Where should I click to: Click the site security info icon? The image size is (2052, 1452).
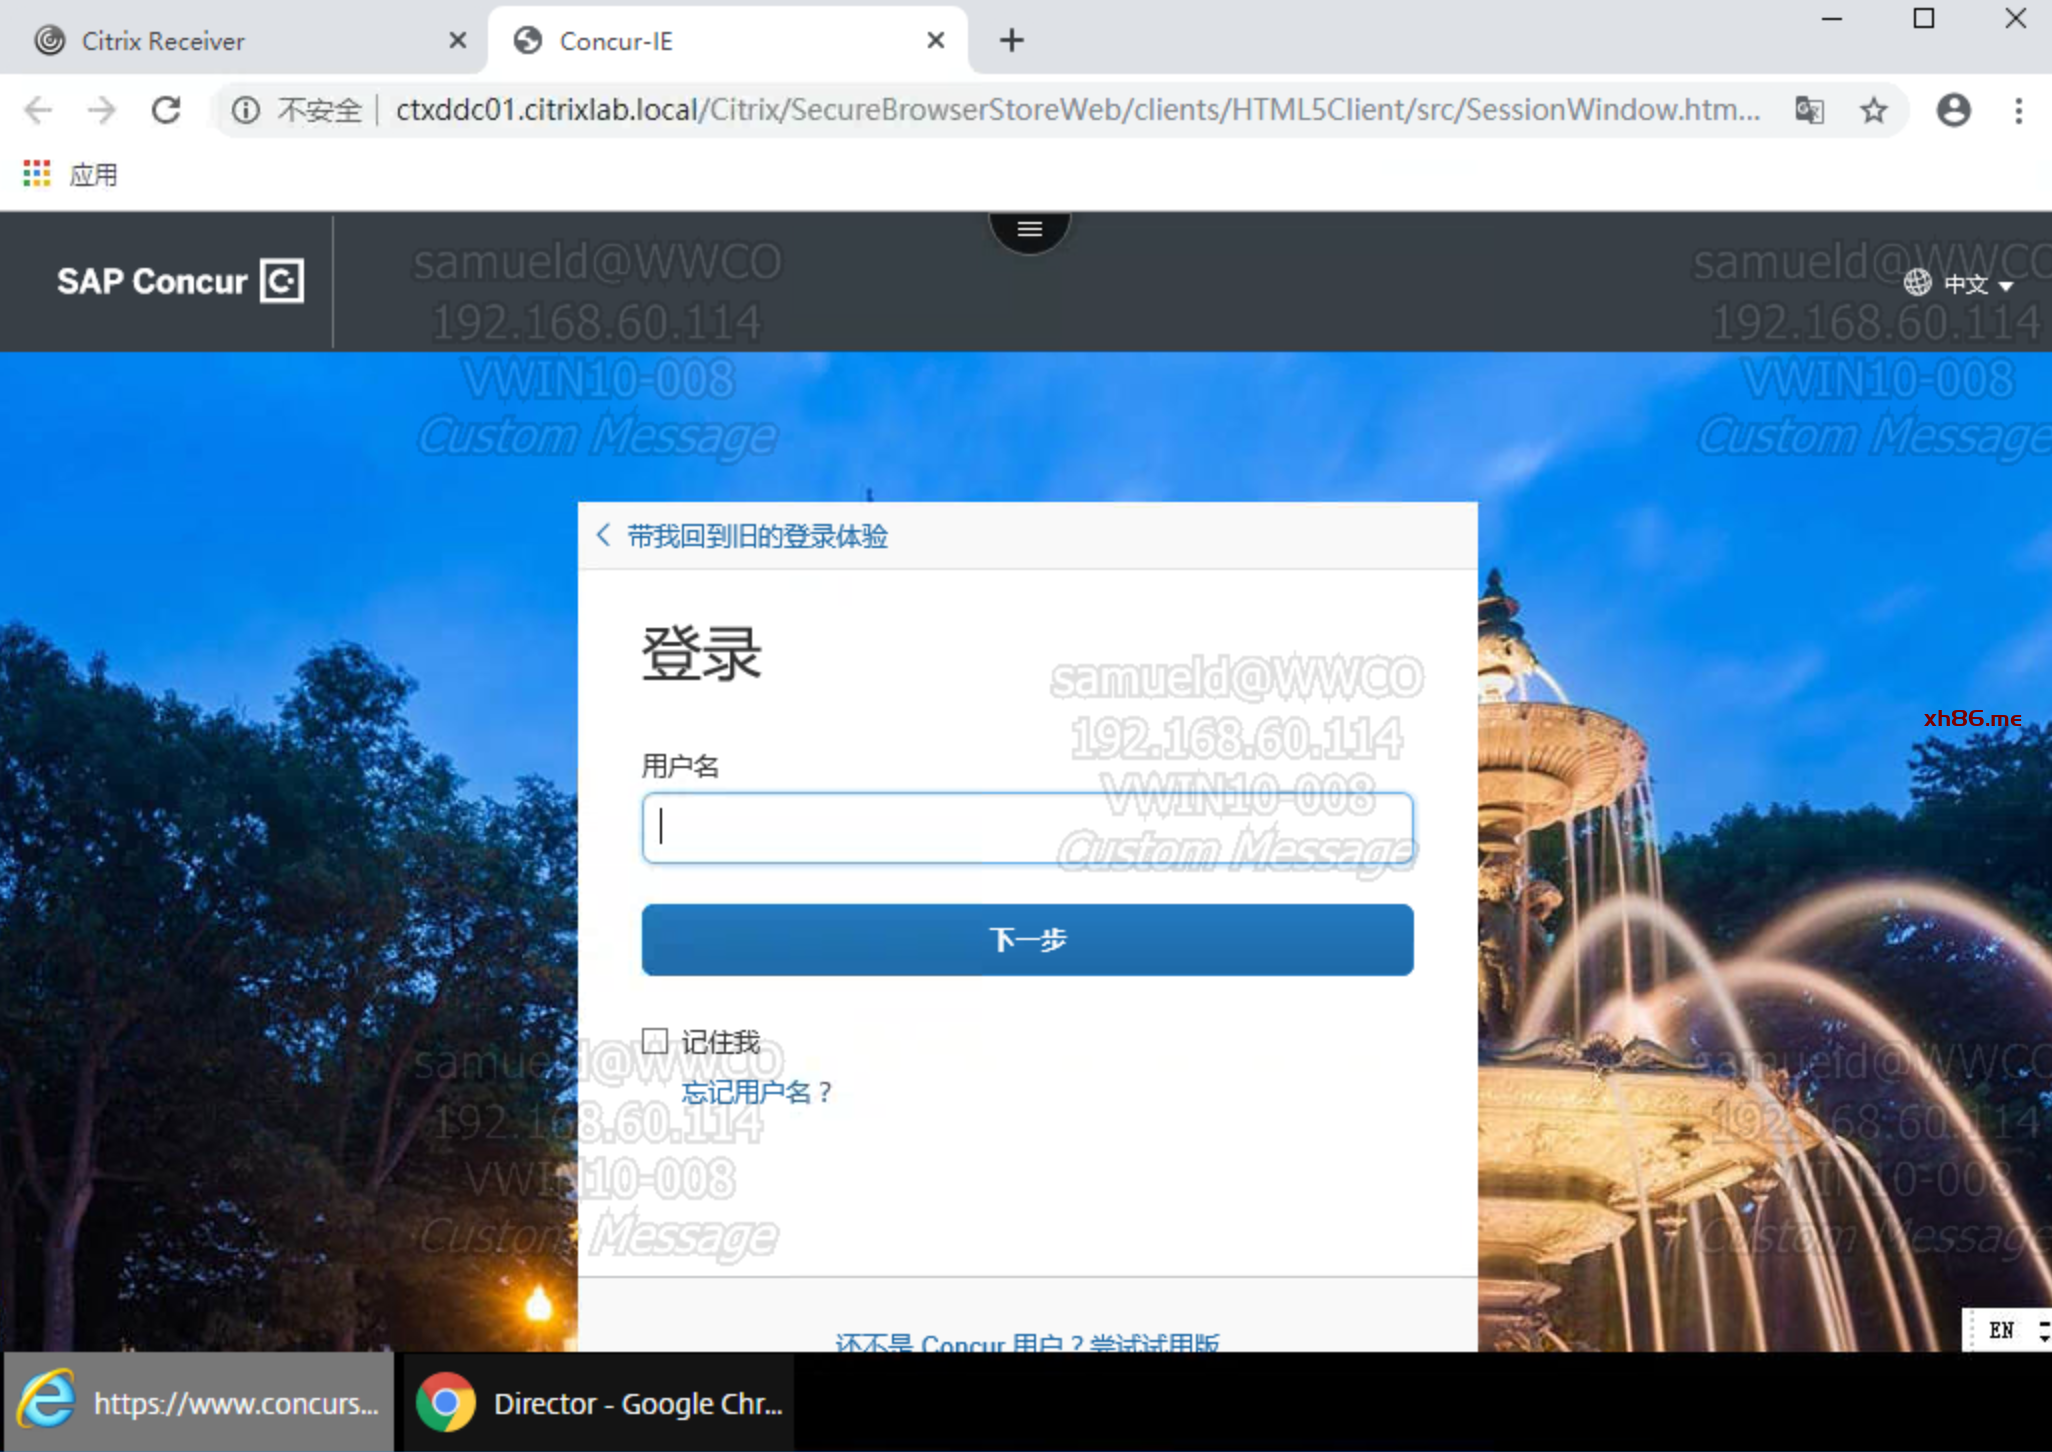point(246,109)
